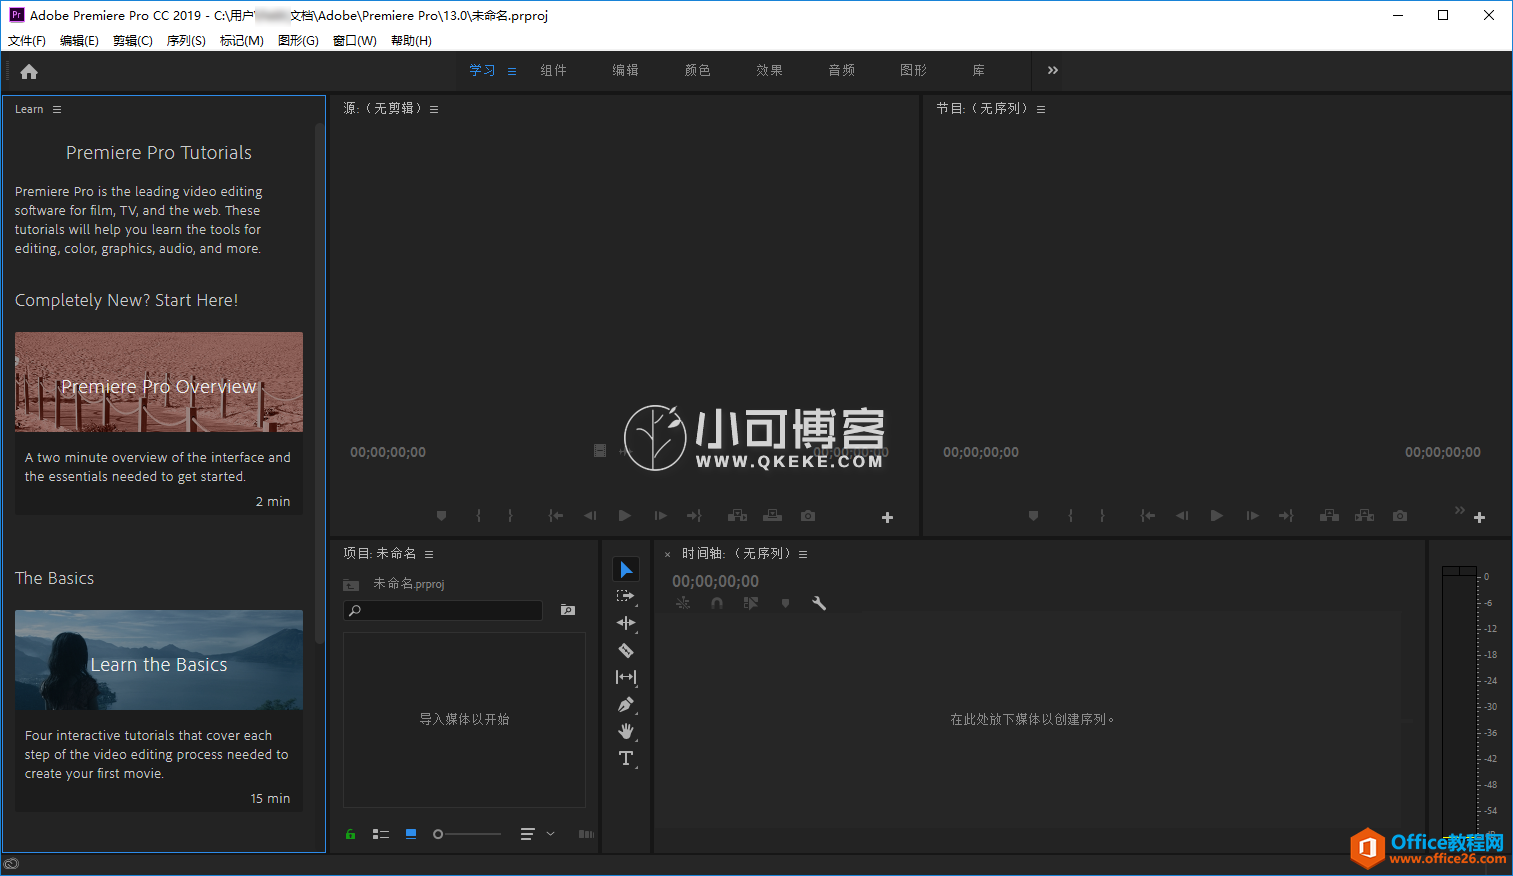Click Mark Out in Source monitor
The image size is (1513, 876).
coord(510,516)
